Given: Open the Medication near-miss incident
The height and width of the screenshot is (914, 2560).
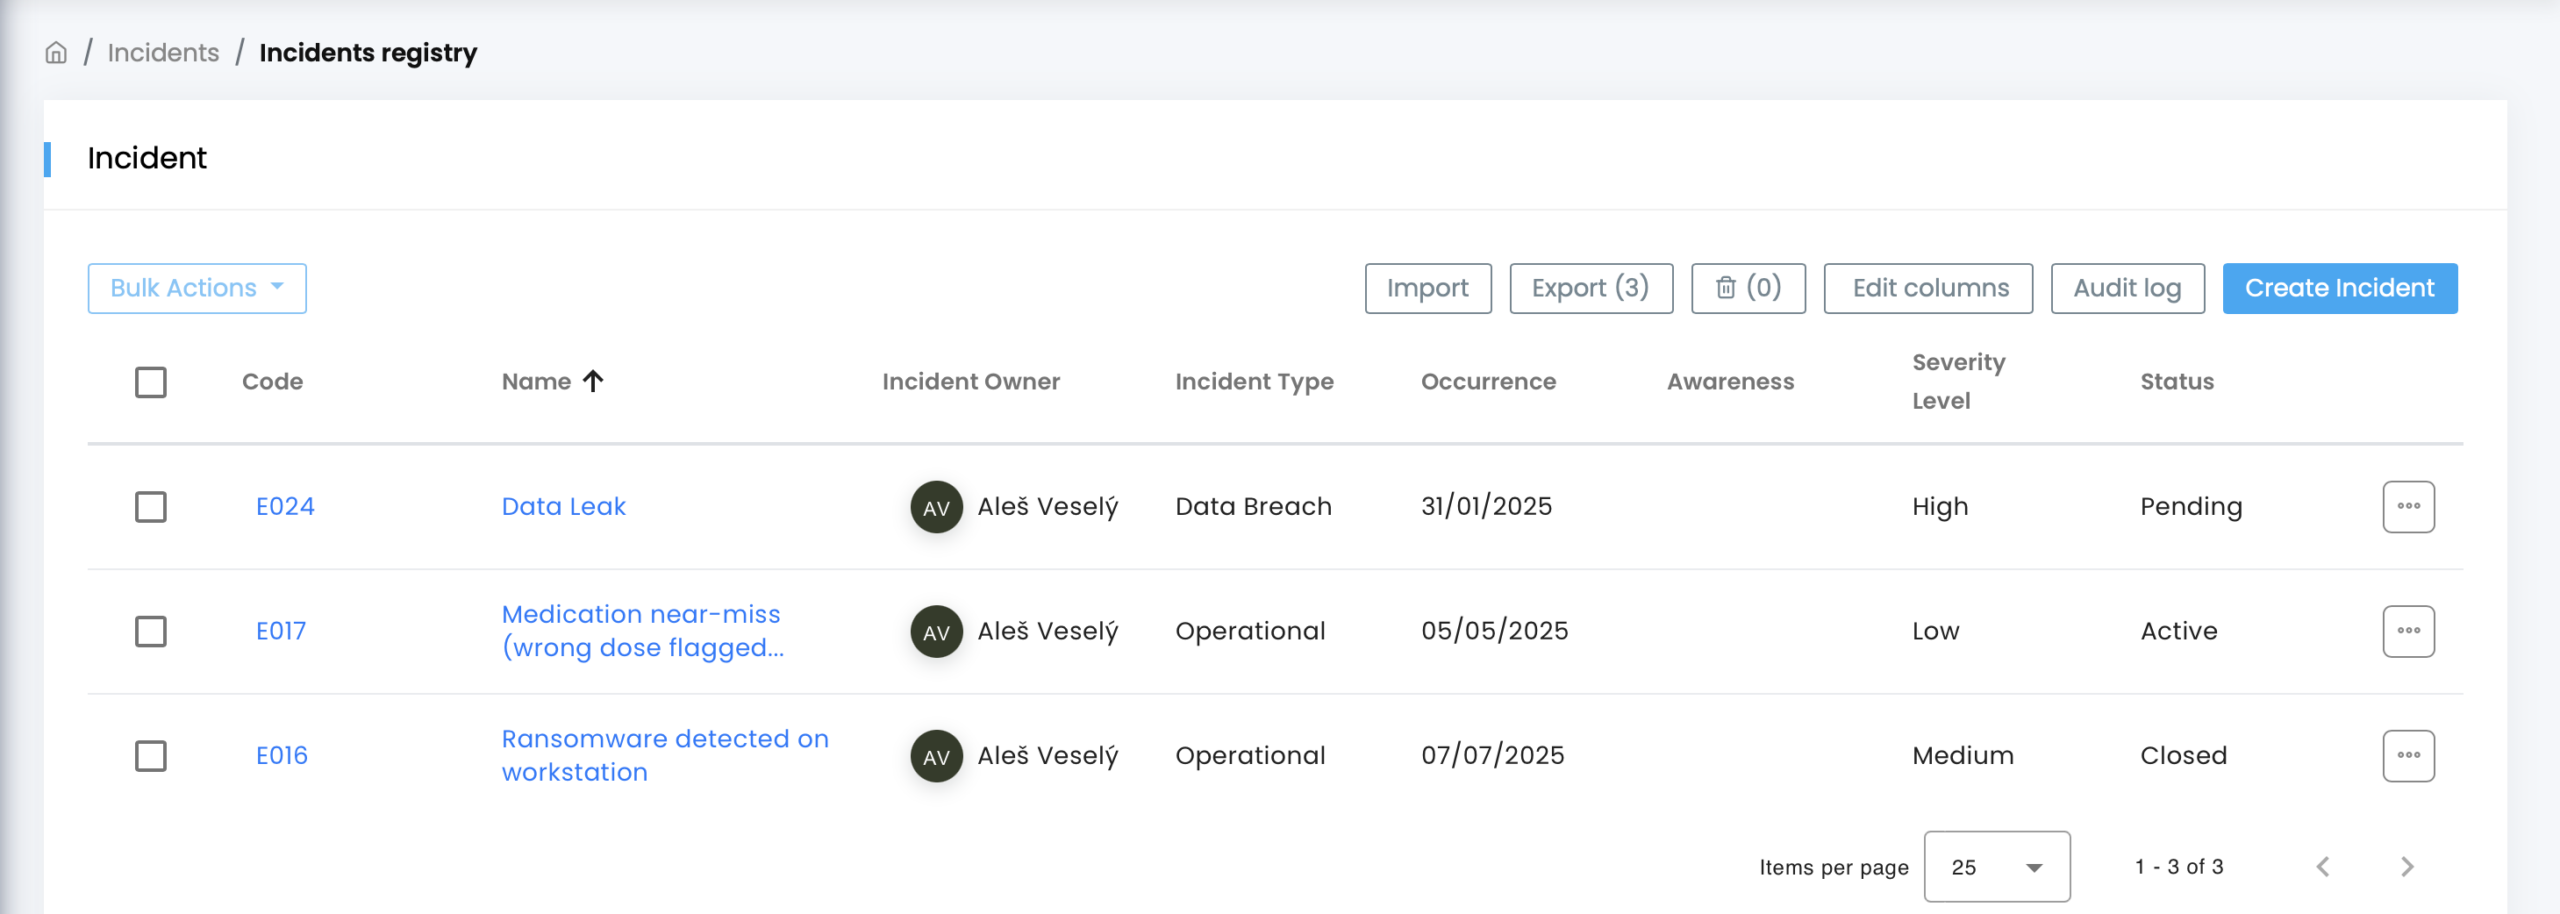Looking at the screenshot, I should 642,631.
